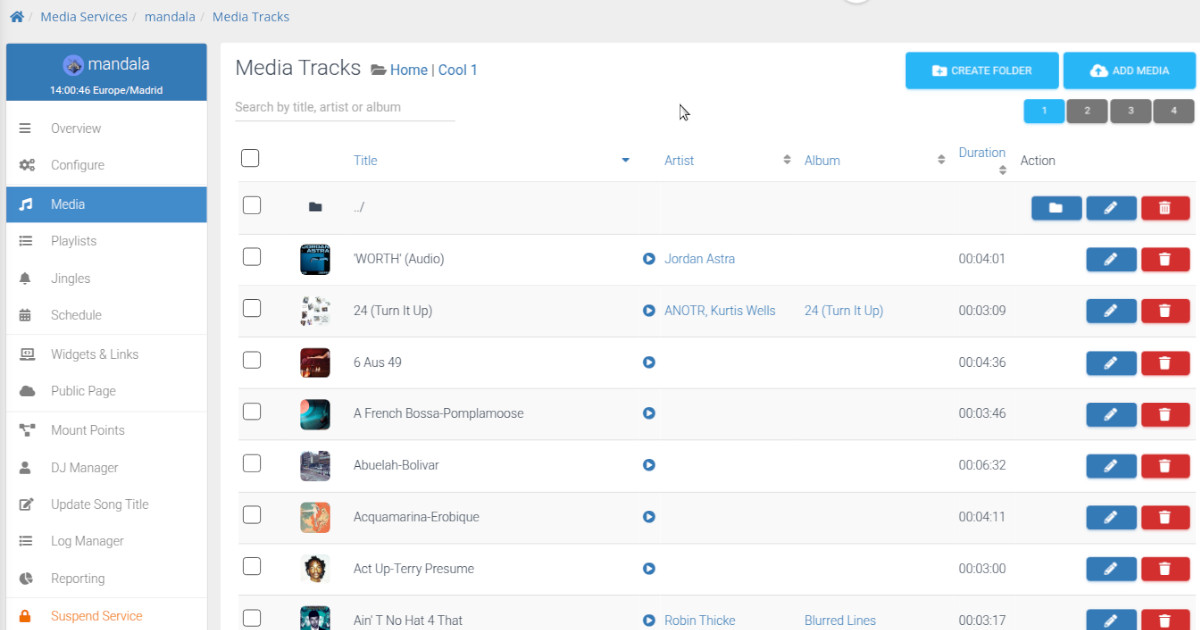
Task: Sort the table by Album column
Action: (x=941, y=160)
